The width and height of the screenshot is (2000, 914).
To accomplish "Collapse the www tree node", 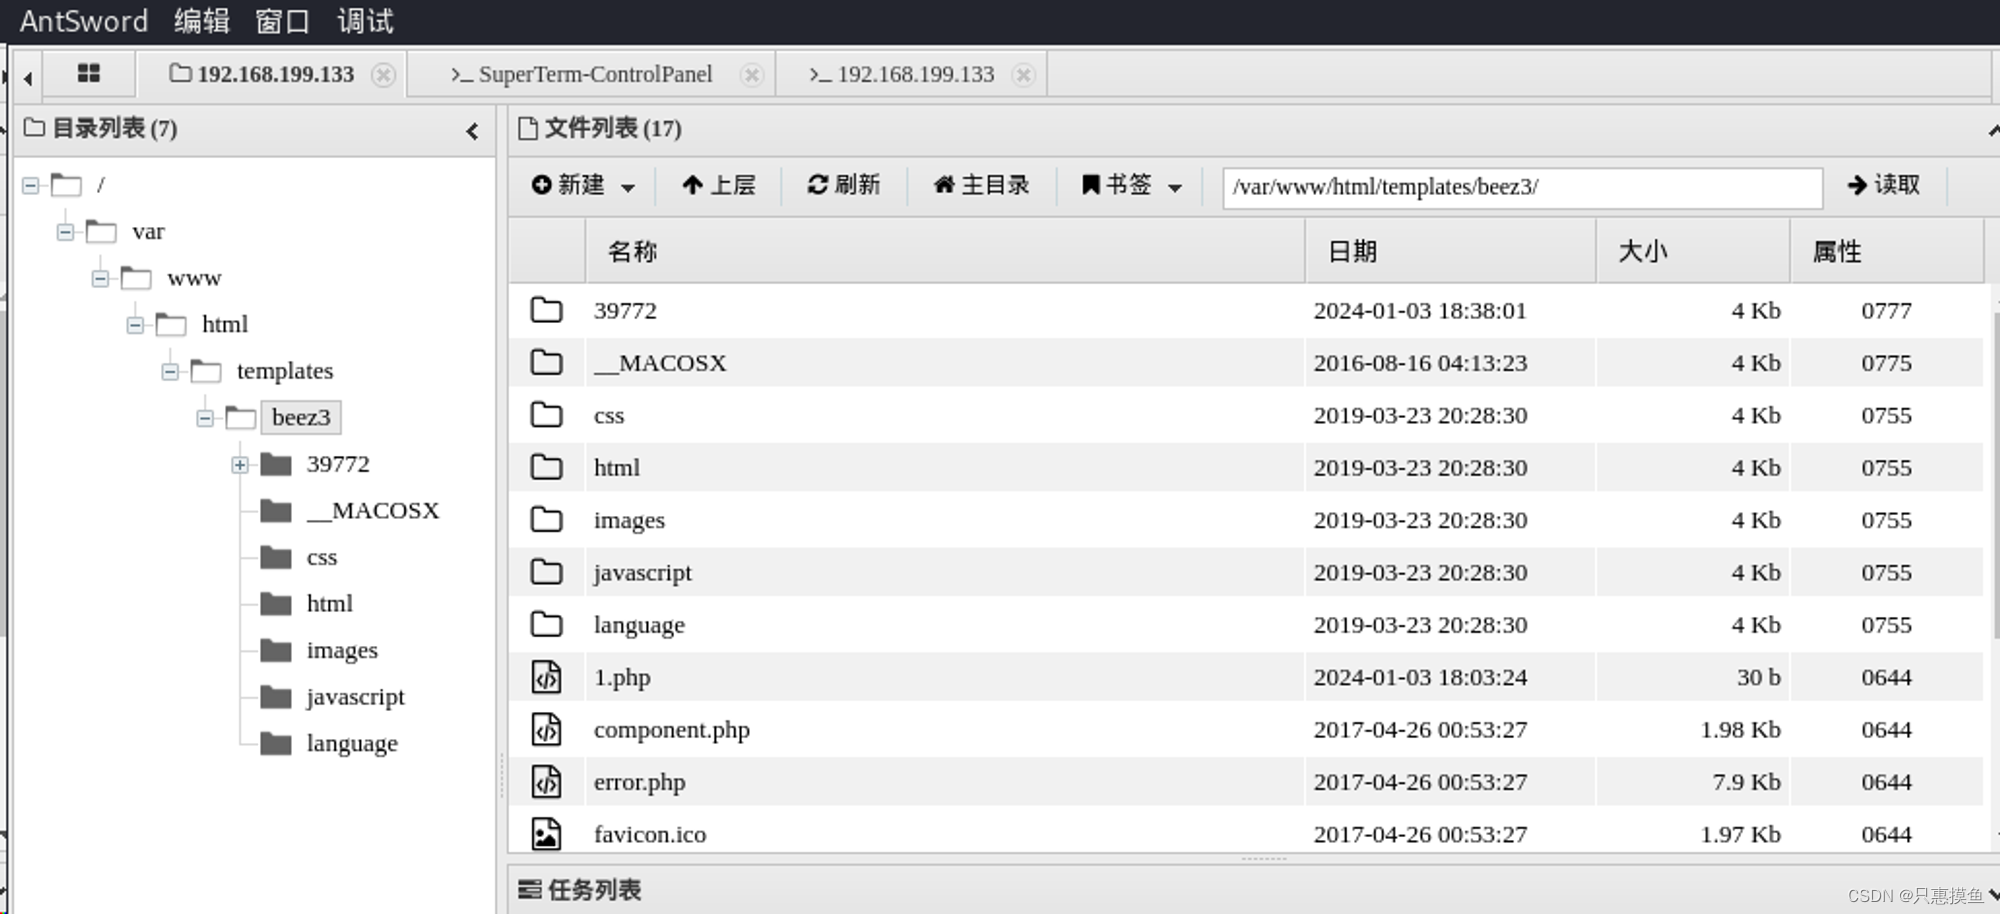I will click(100, 278).
